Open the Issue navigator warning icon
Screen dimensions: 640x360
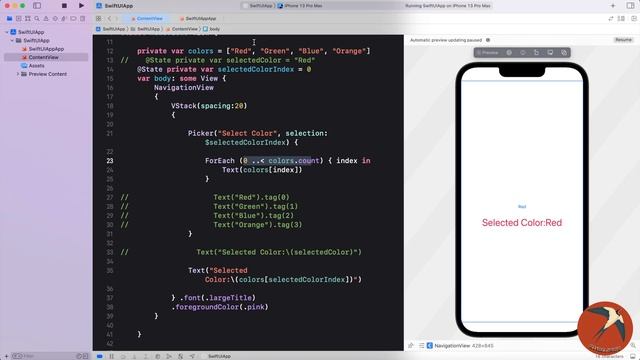pos(46,18)
